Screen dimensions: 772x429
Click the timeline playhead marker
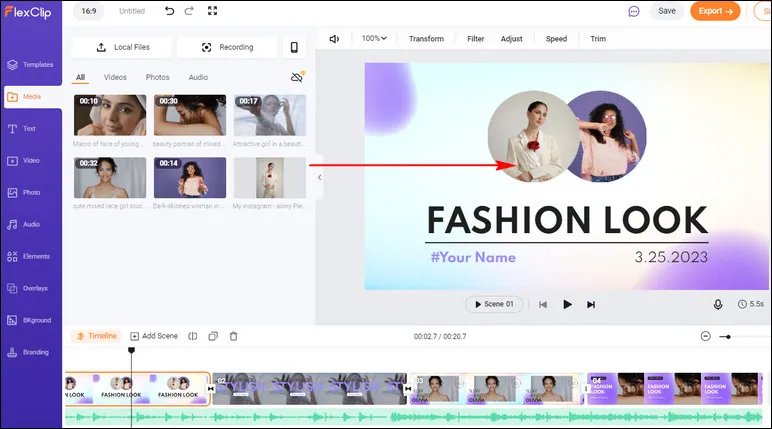click(131, 350)
